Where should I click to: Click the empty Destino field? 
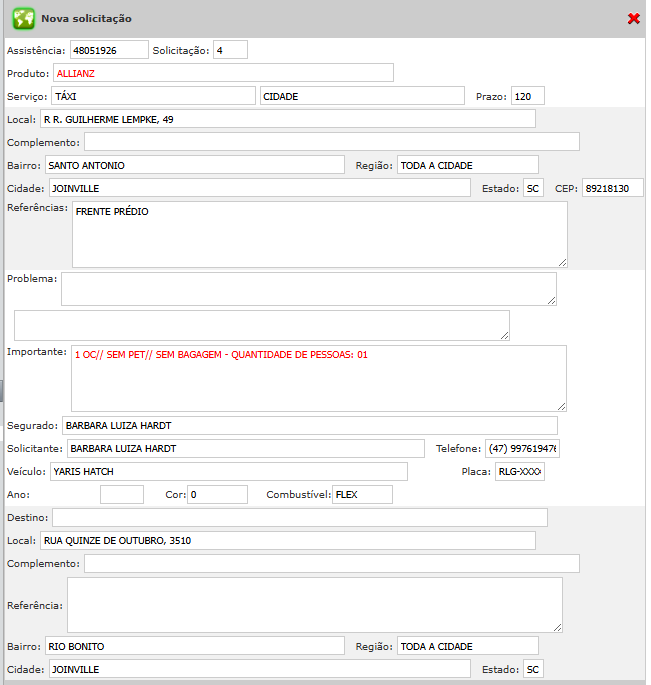click(299, 517)
